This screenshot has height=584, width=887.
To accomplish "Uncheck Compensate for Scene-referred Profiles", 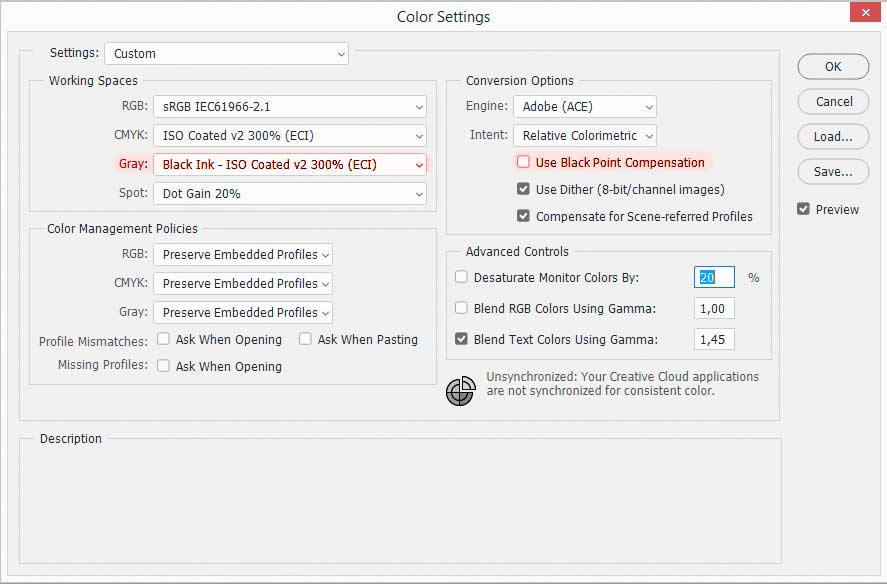I will (x=523, y=216).
